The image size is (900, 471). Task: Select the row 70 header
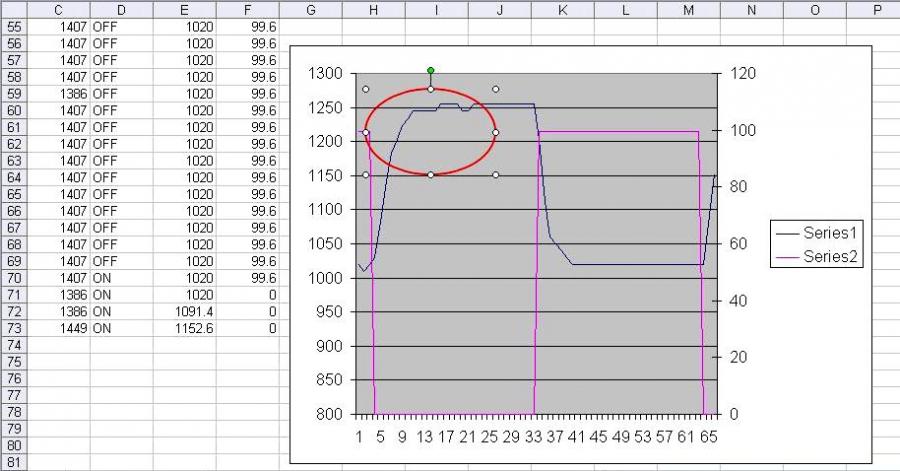(x=14, y=278)
